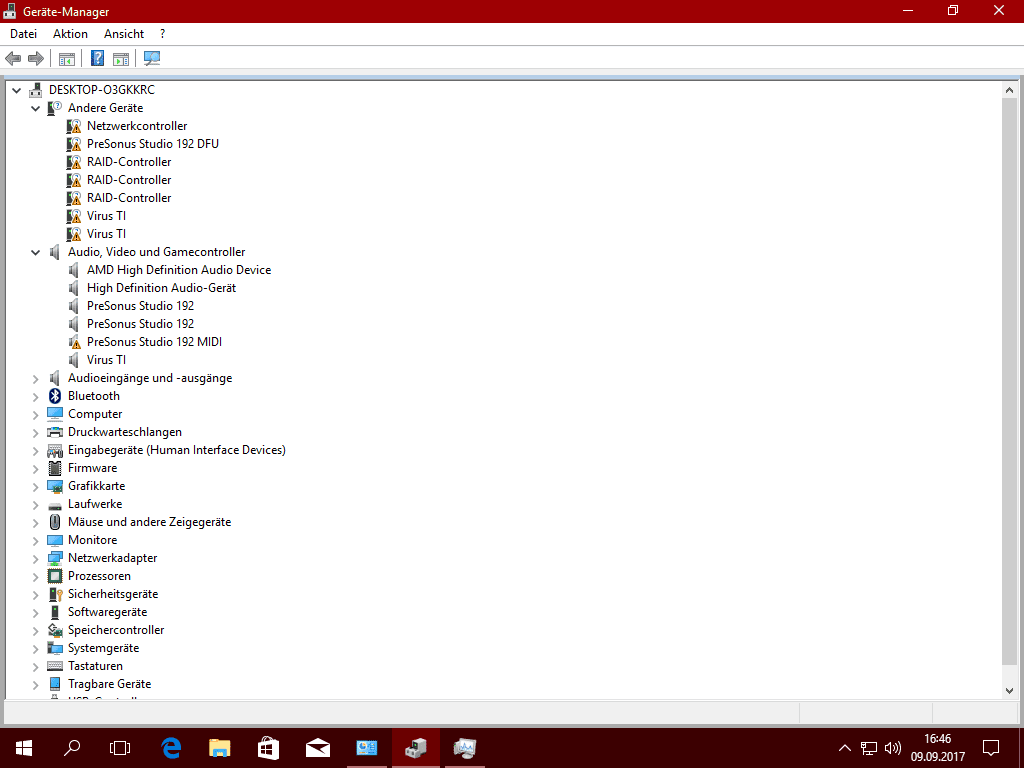1024x768 pixels.
Task: Click the Firmware chip icon
Action: [55, 468]
